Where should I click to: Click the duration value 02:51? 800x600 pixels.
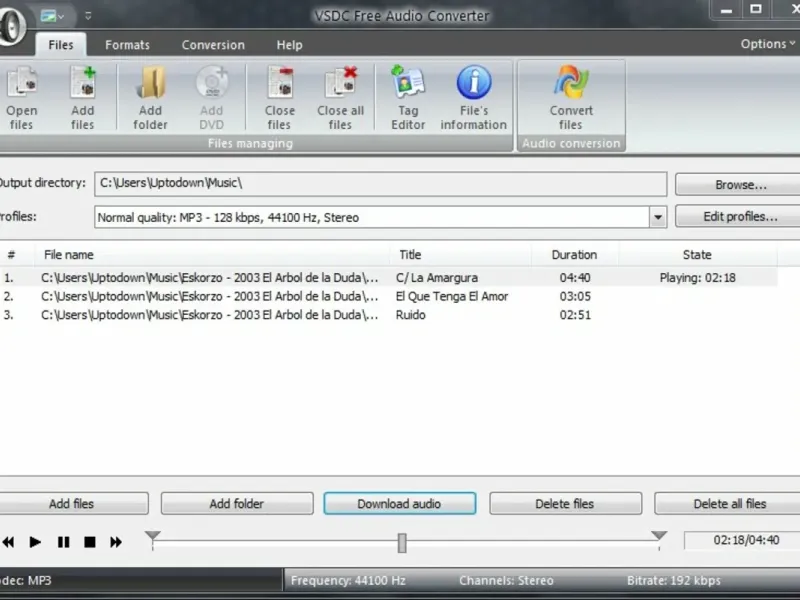point(575,315)
